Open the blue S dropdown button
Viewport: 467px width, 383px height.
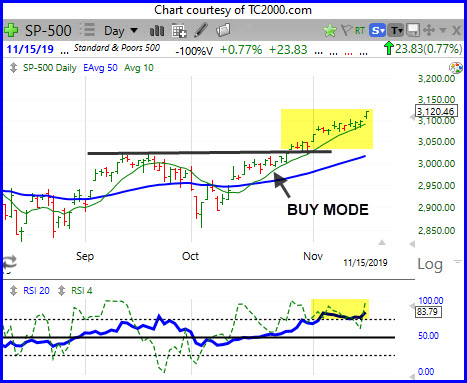pyautogui.click(x=377, y=31)
